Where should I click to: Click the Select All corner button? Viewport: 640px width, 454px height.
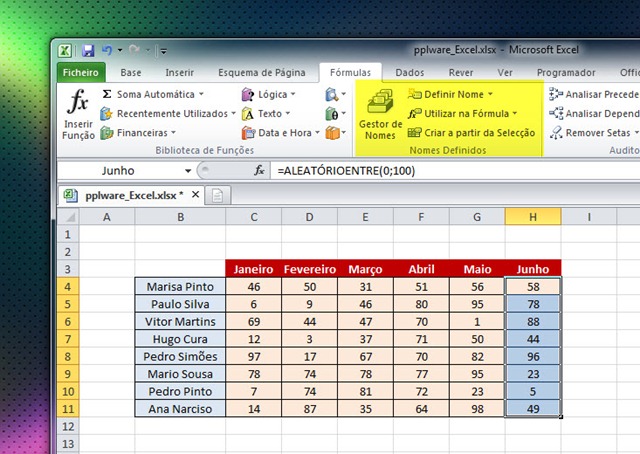click(x=68, y=217)
